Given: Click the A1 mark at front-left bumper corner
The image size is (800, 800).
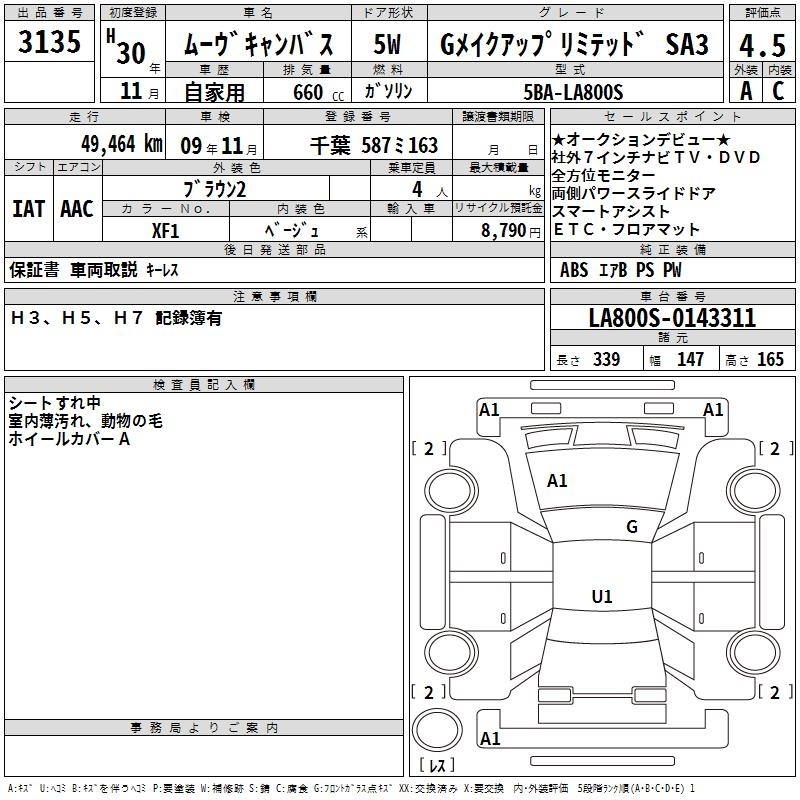Looking at the screenshot, I should [489, 410].
